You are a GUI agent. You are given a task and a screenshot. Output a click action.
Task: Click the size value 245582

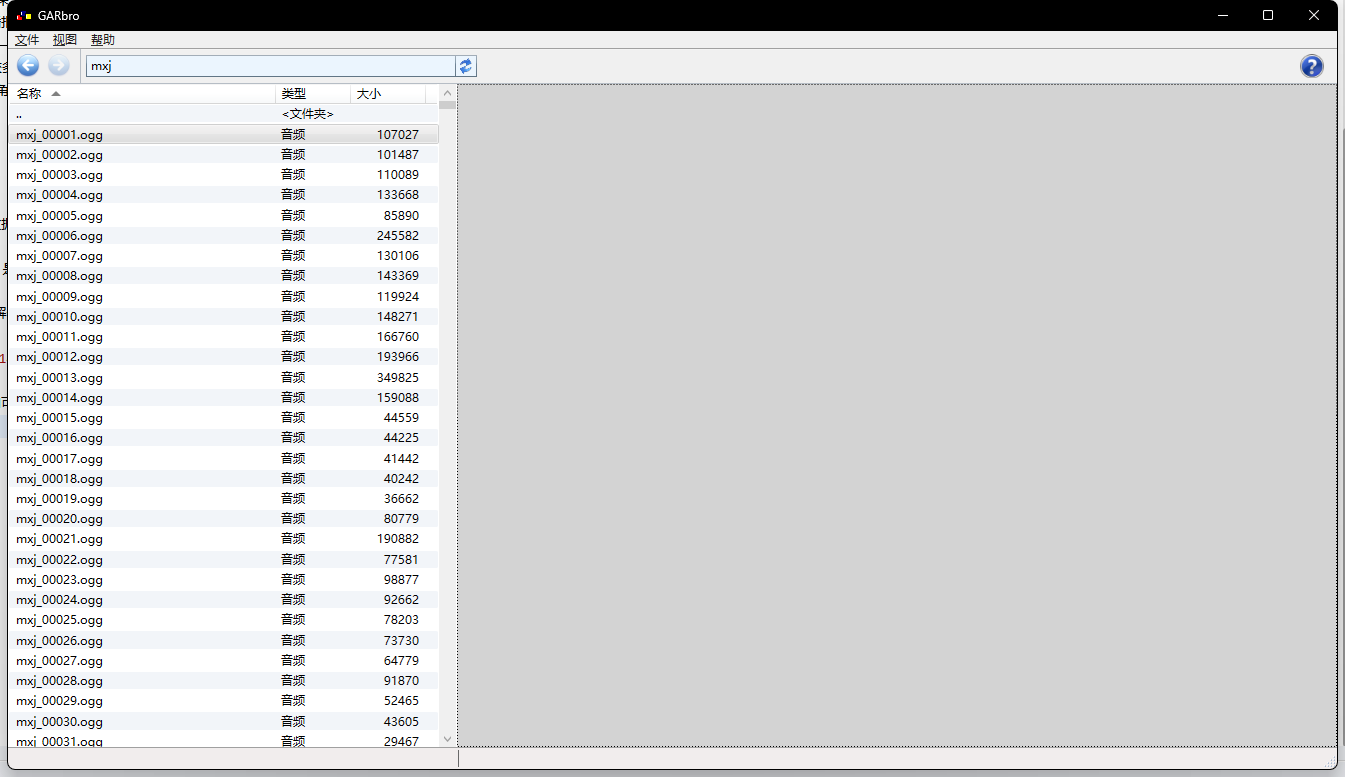(398, 236)
